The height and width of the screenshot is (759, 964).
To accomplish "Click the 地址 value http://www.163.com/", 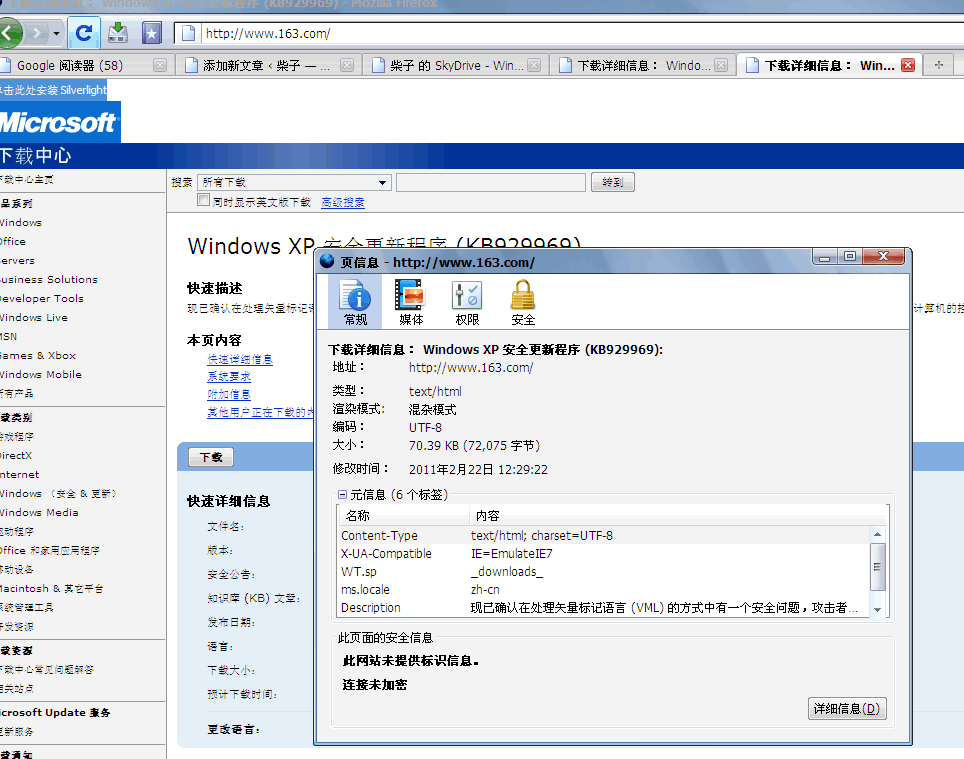I will 471,368.
